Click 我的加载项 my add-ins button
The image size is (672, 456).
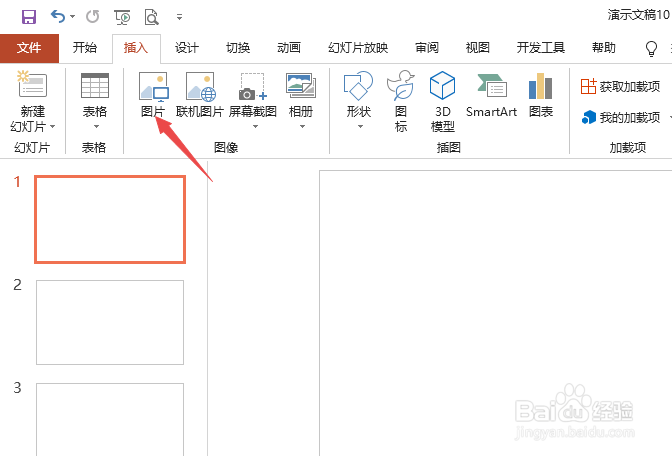[620, 117]
